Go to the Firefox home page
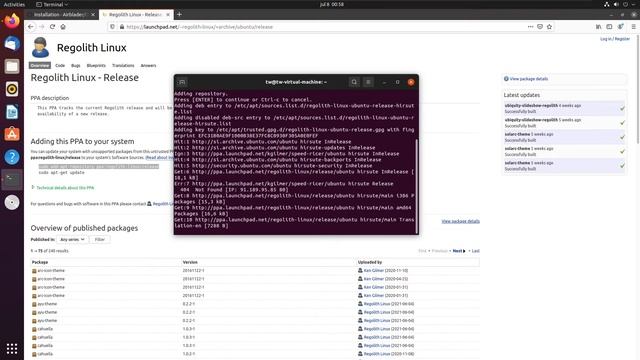The image size is (640, 360). click(63, 27)
